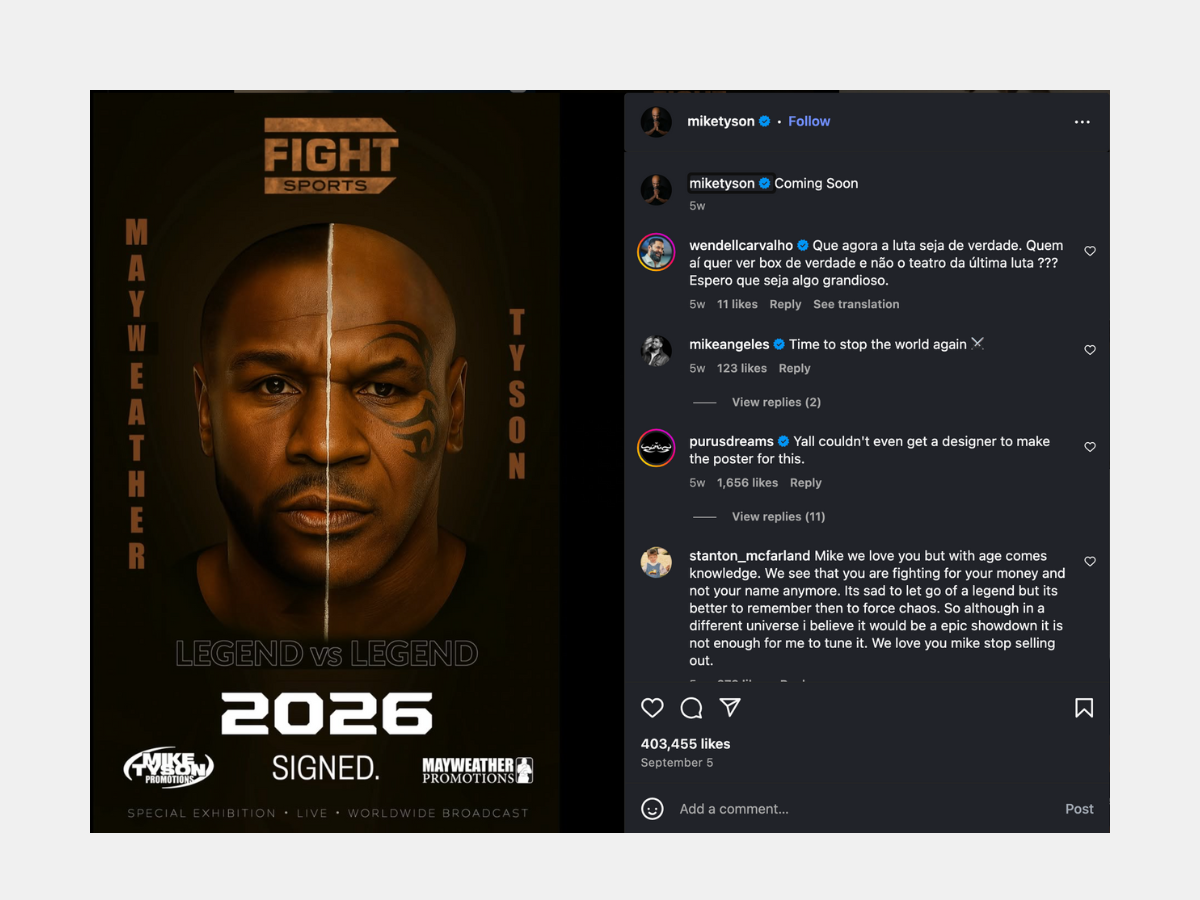Expand View replies (2) under mikeangeles
Viewport: 1200px width, 900px height.
tap(776, 402)
